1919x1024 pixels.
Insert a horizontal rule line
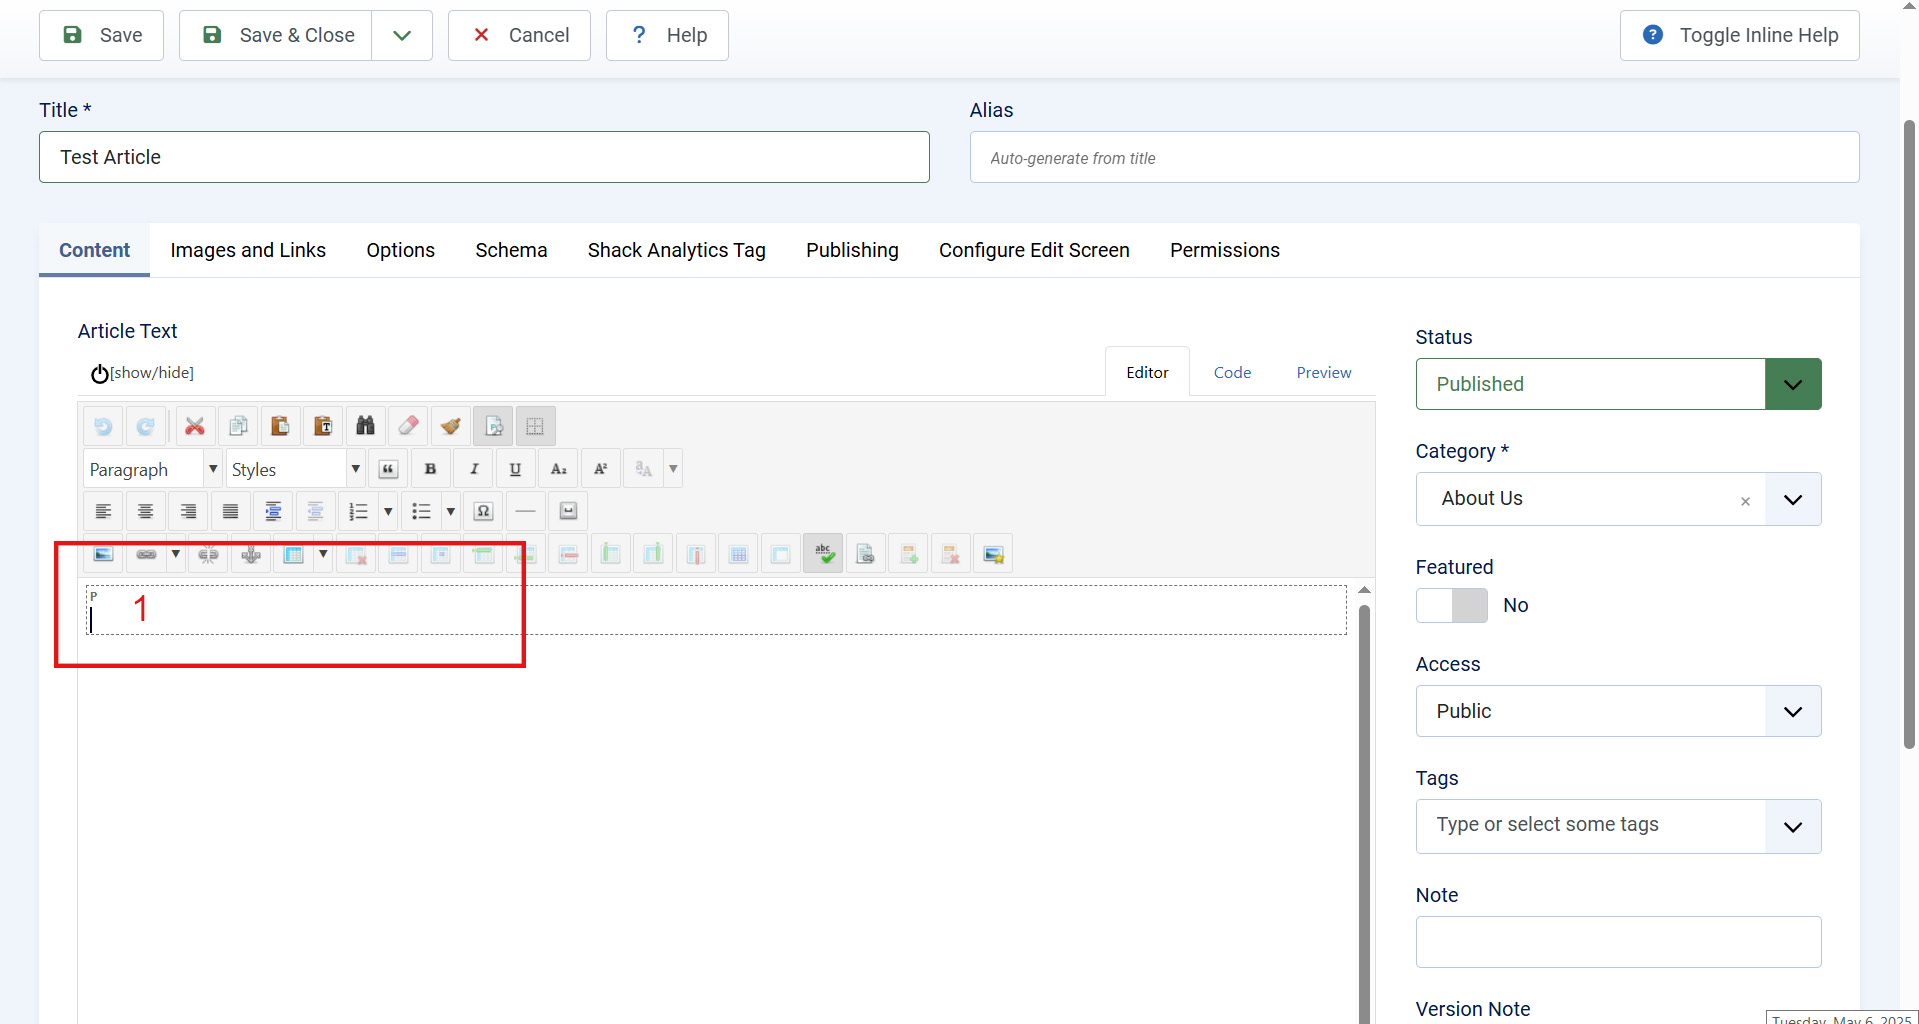(x=526, y=511)
